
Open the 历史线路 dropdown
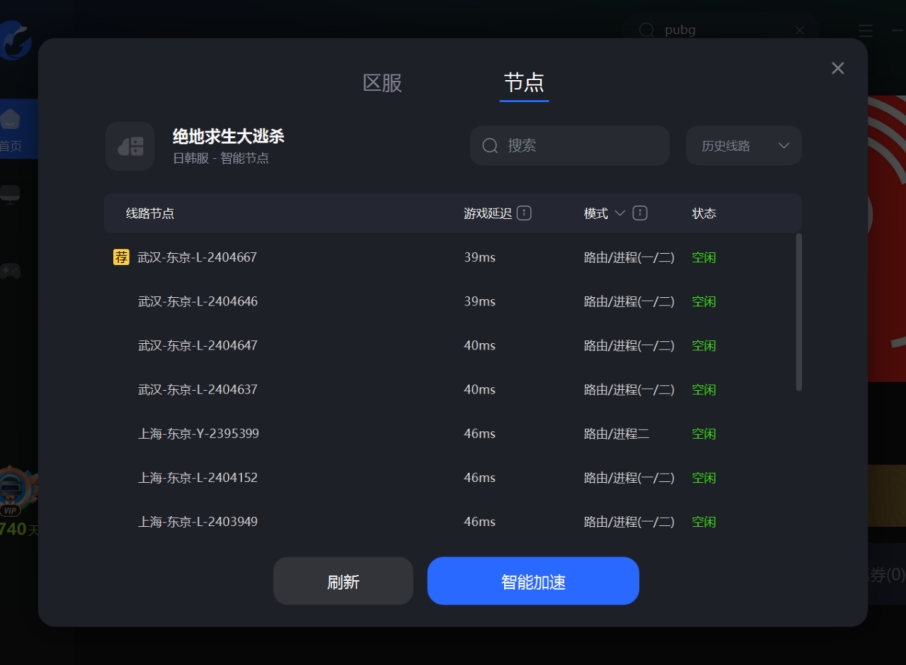pyautogui.click(x=743, y=145)
